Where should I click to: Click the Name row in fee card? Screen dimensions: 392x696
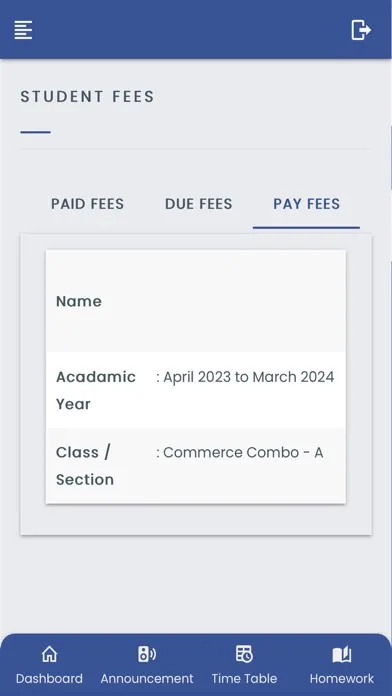[x=196, y=301]
